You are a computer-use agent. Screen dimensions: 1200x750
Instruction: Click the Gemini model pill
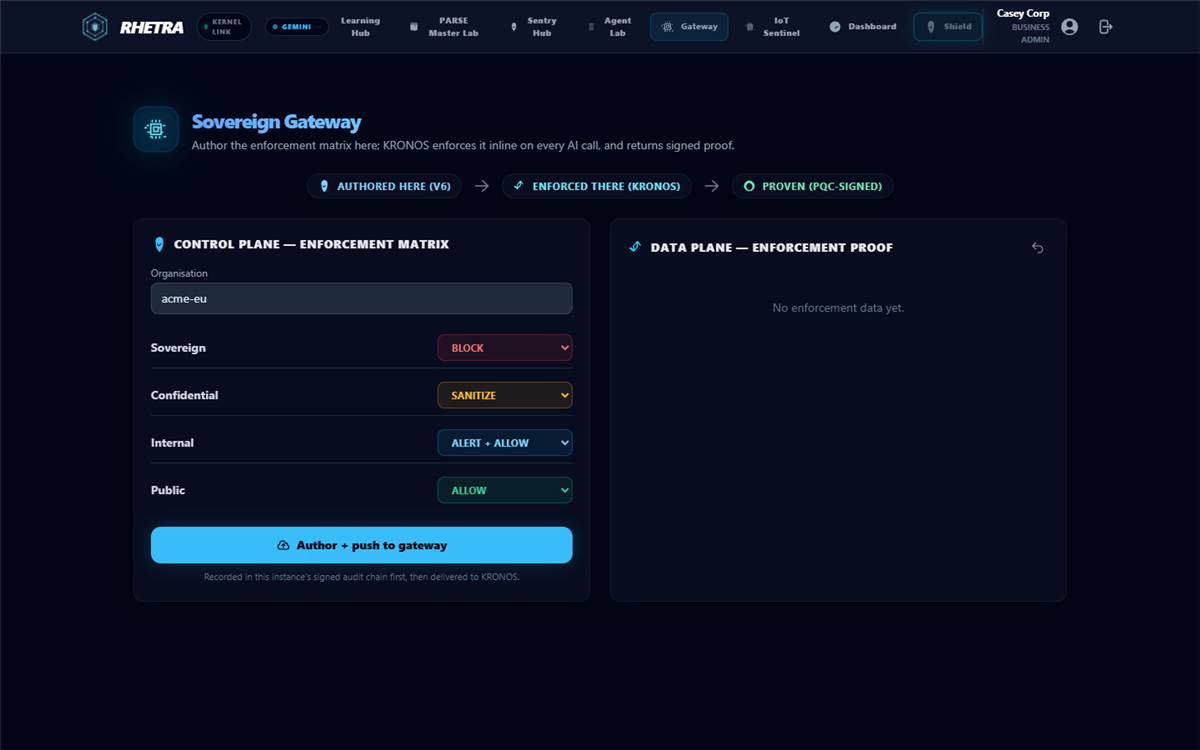[297, 27]
